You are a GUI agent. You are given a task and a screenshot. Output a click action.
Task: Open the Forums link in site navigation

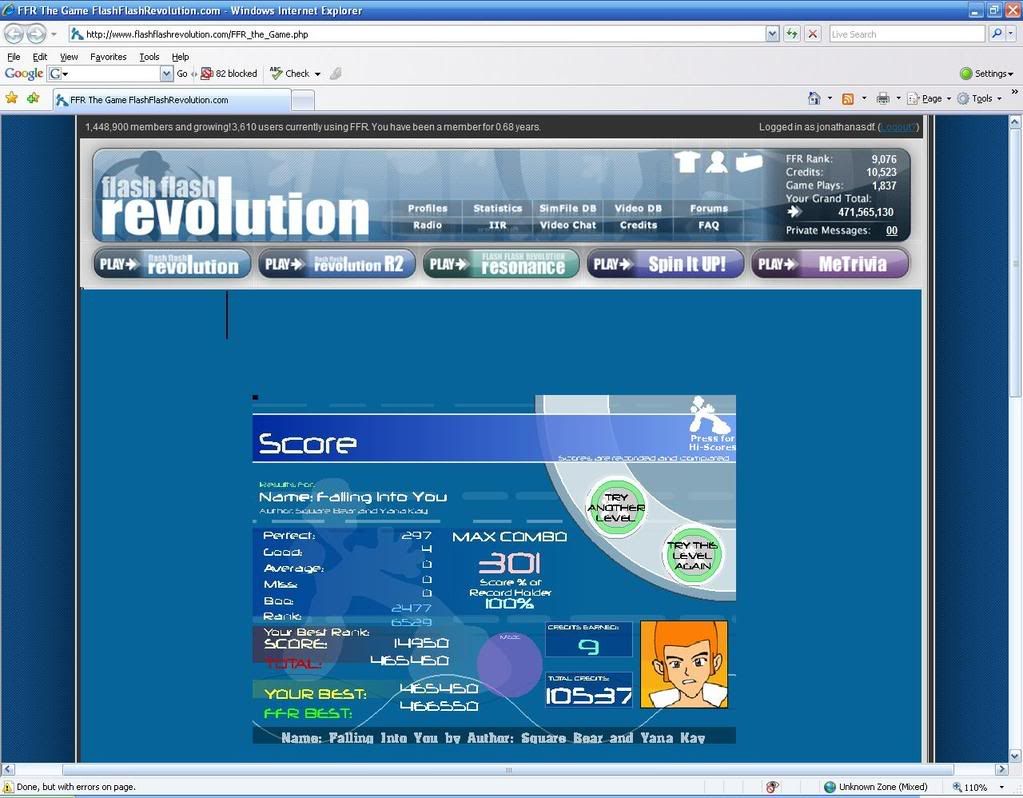[x=708, y=208]
